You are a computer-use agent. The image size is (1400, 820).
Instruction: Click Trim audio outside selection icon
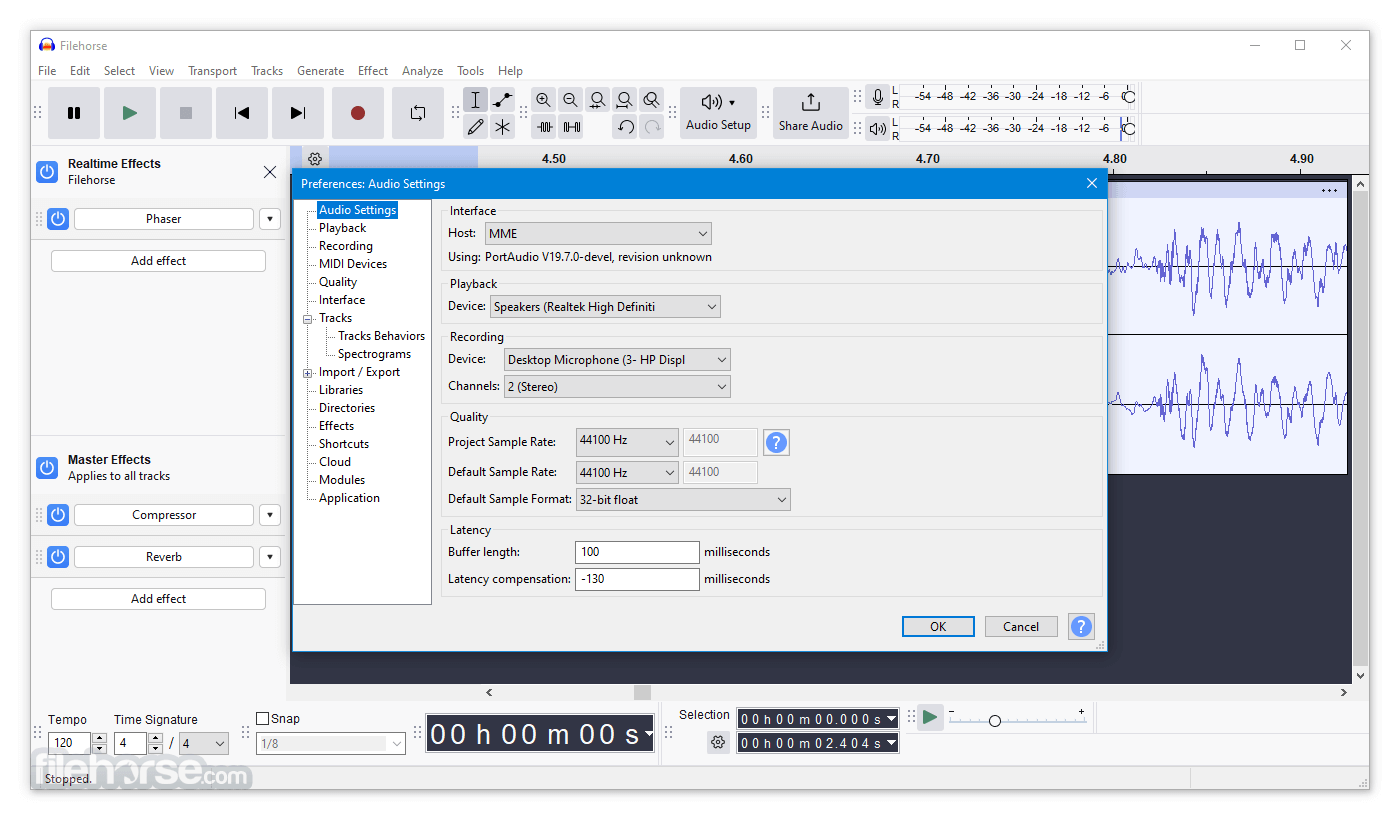tap(544, 127)
